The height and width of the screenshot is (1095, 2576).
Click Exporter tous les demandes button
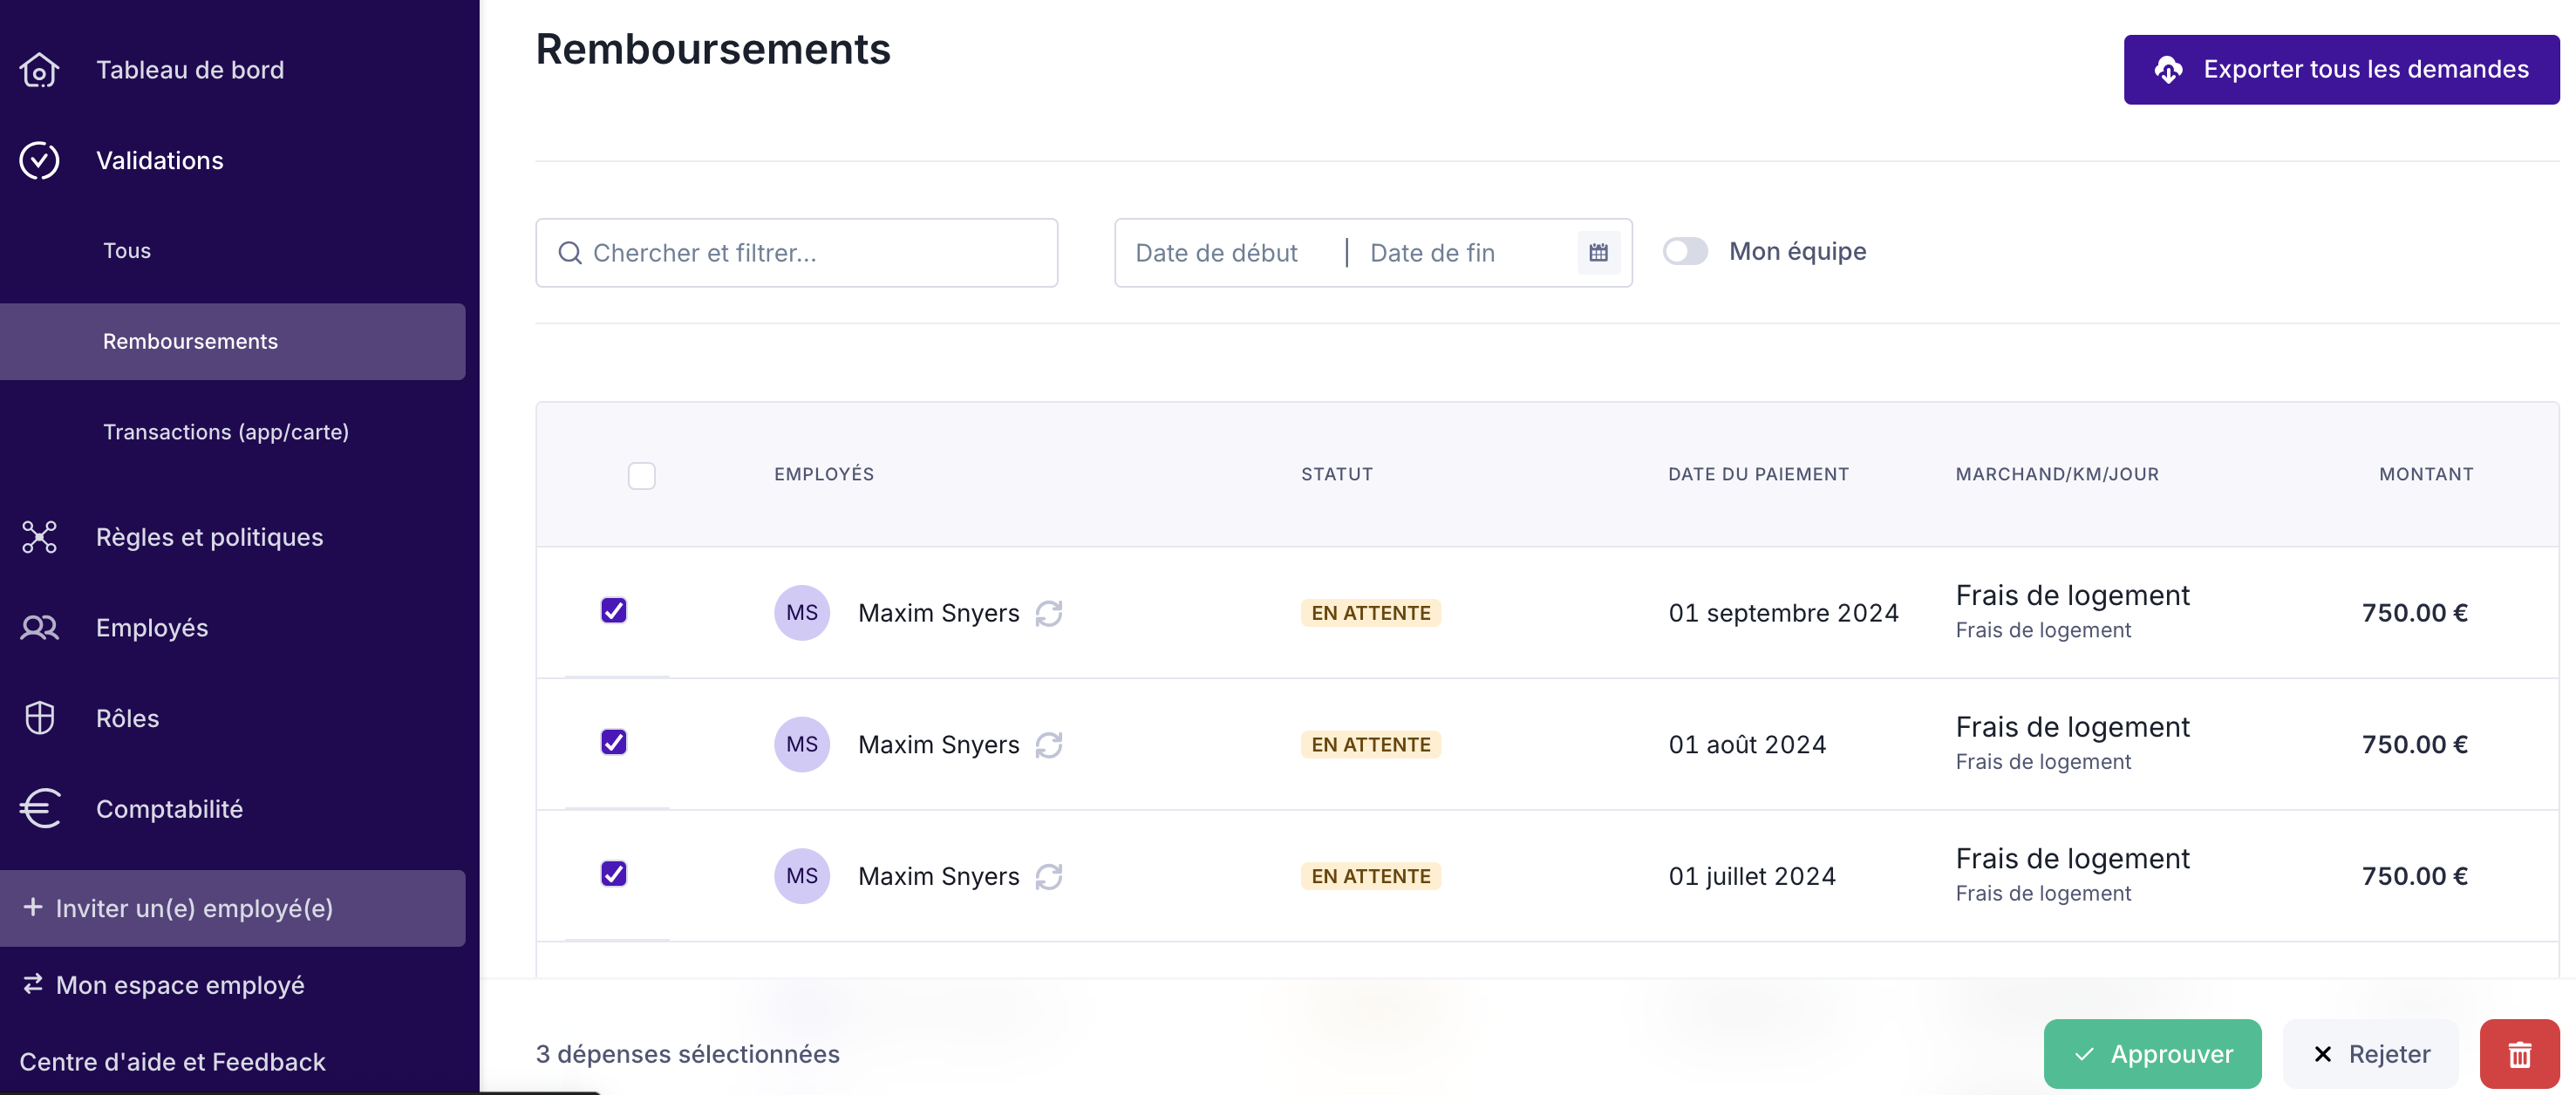click(x=2340, y=70)
